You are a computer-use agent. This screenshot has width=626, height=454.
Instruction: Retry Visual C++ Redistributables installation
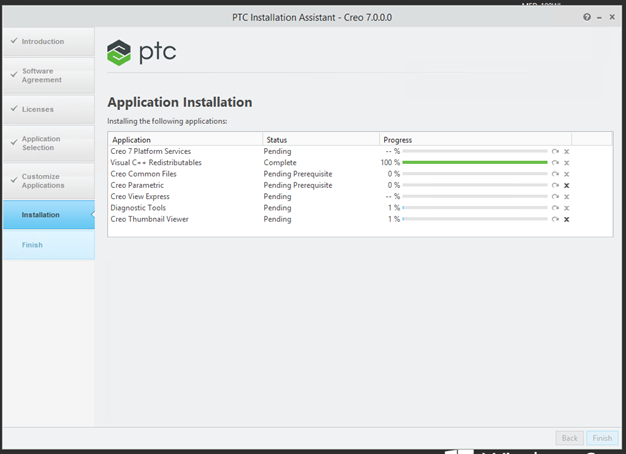(x=555, y=163)
